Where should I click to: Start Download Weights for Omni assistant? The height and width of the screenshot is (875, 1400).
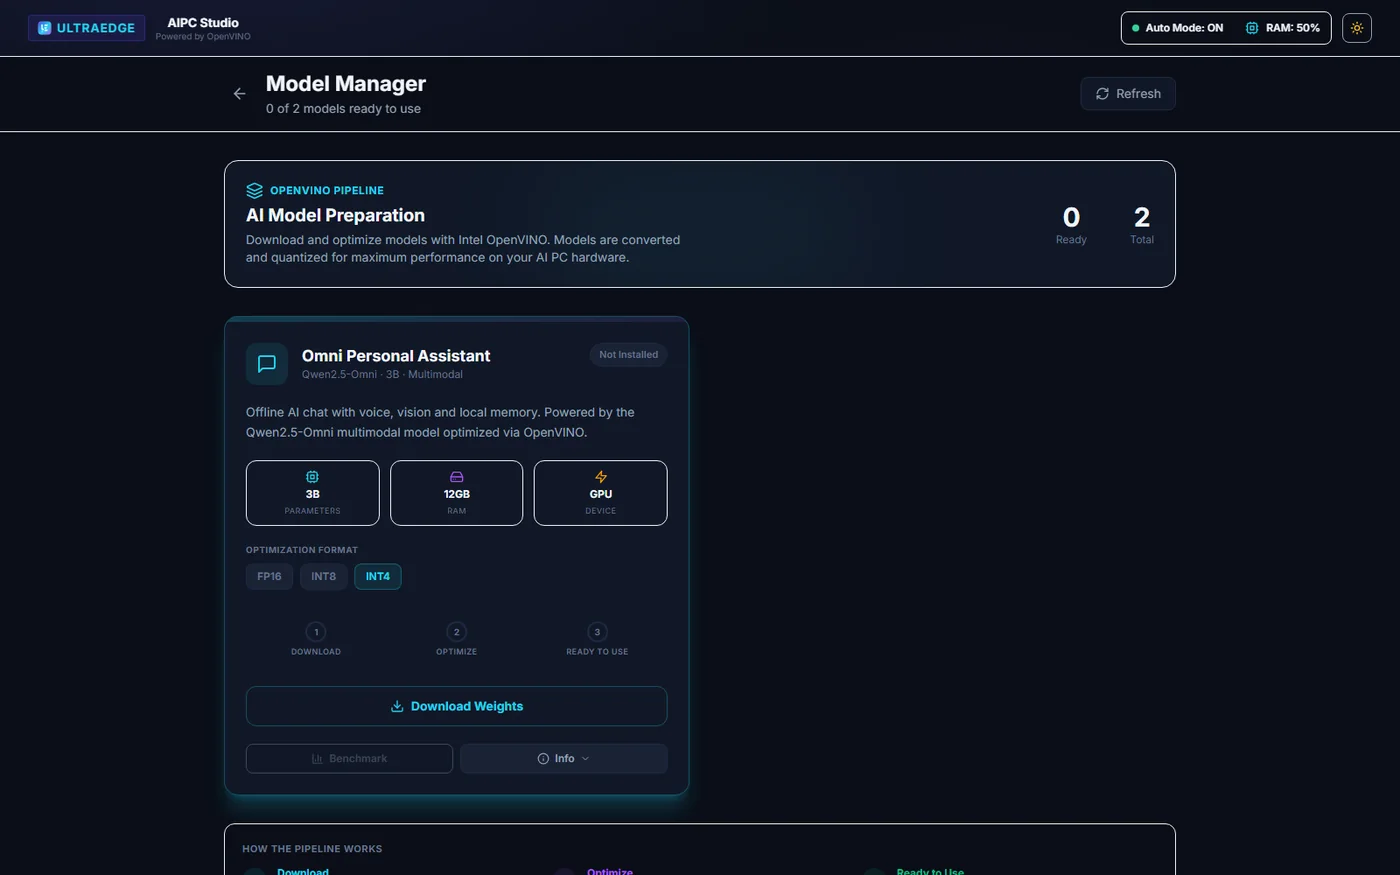tap(456, 706)
